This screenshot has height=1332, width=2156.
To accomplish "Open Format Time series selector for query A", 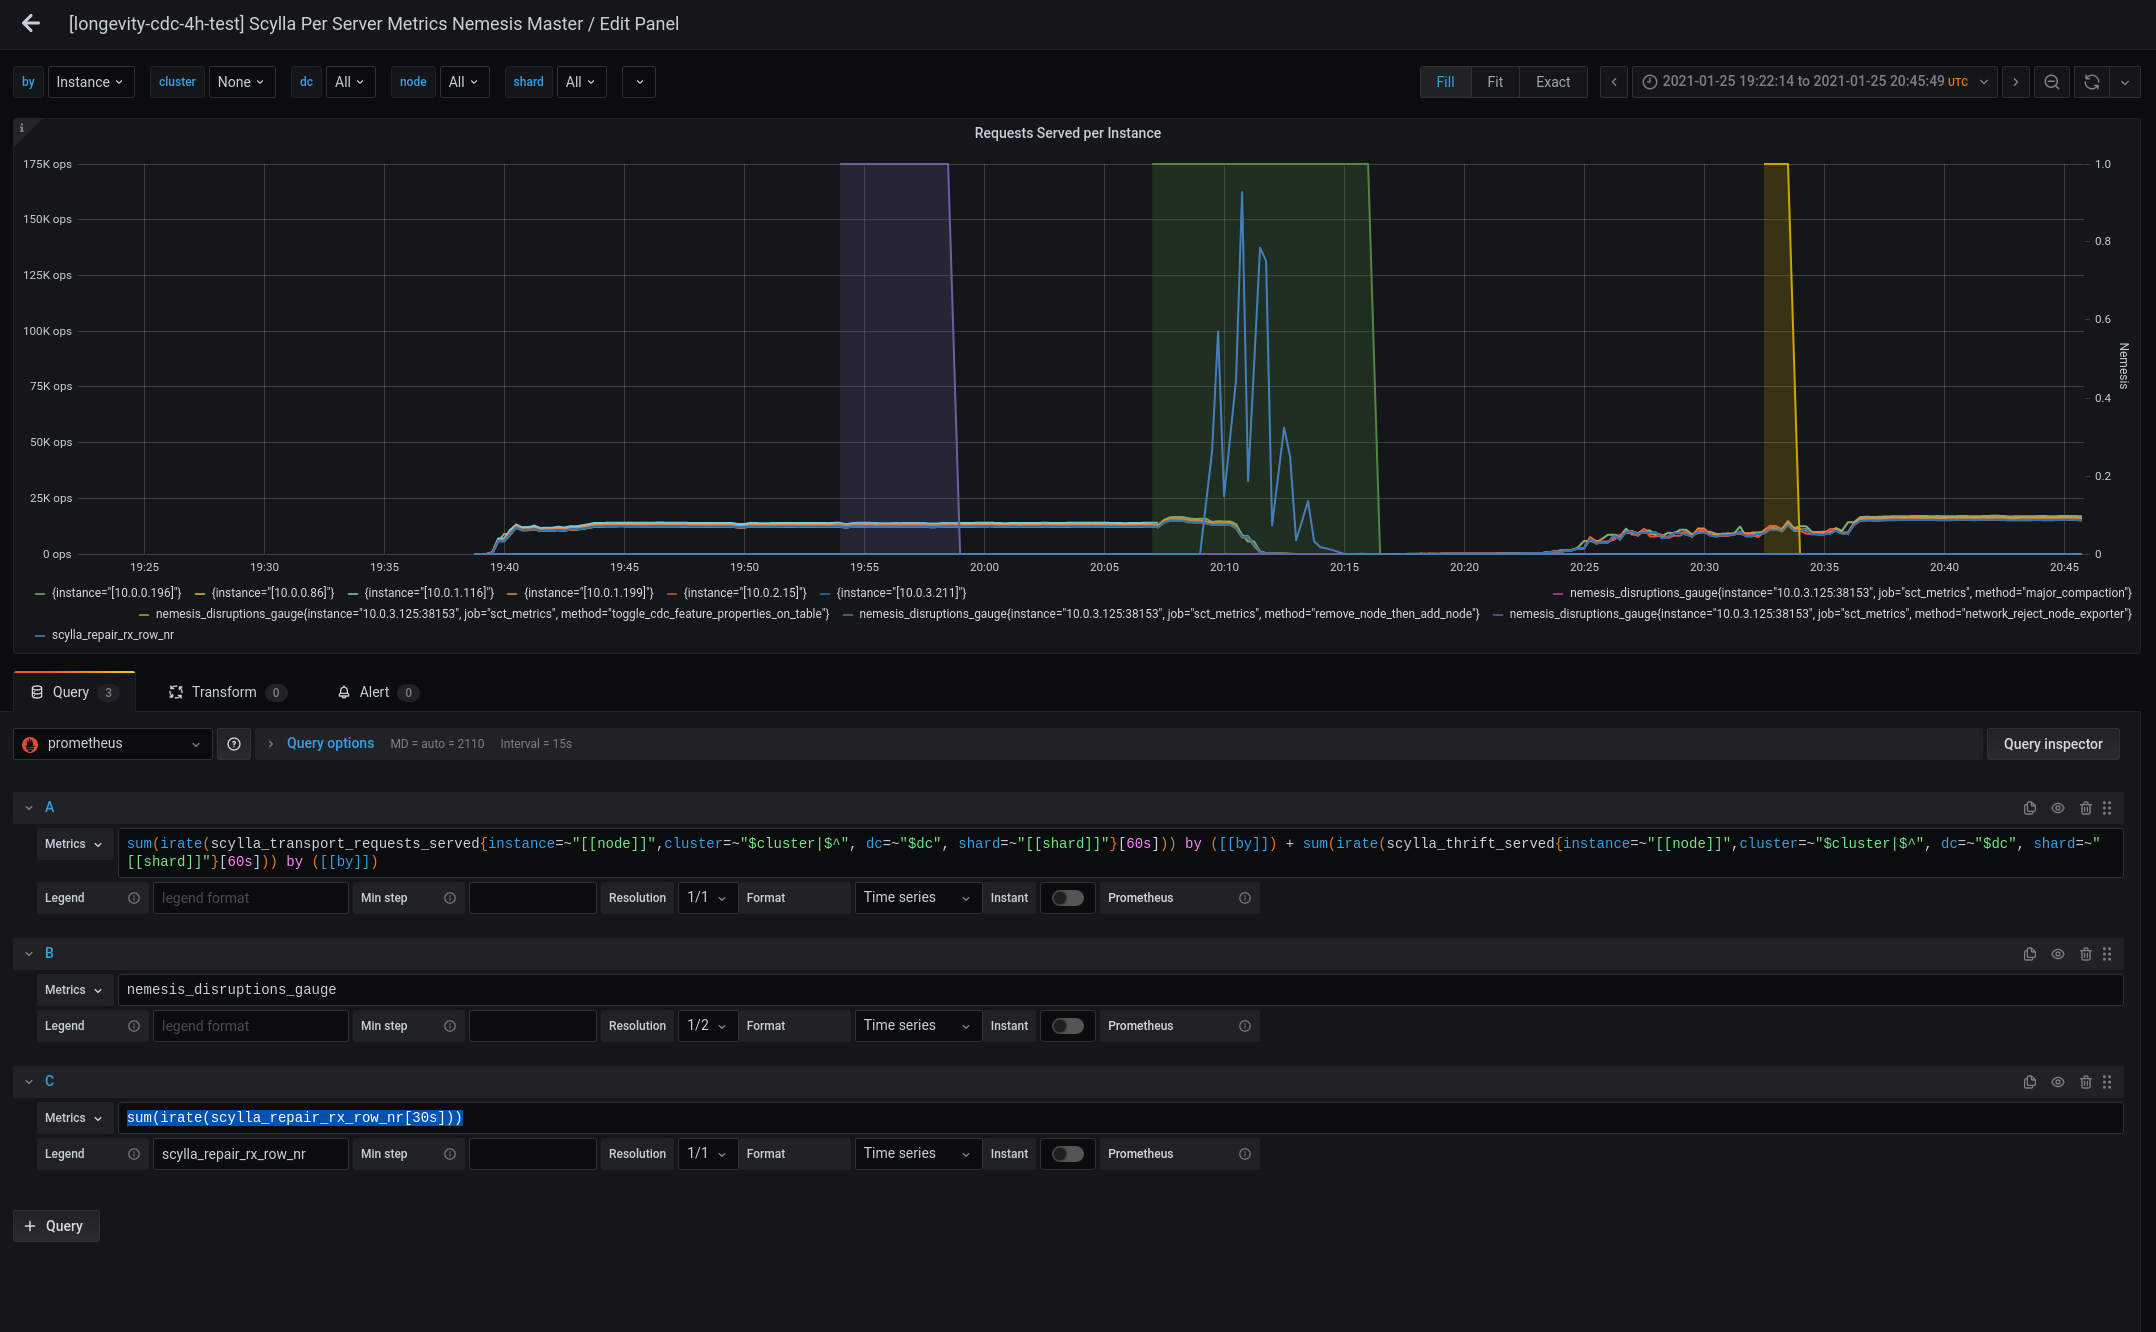I will [x=916, y=898].
